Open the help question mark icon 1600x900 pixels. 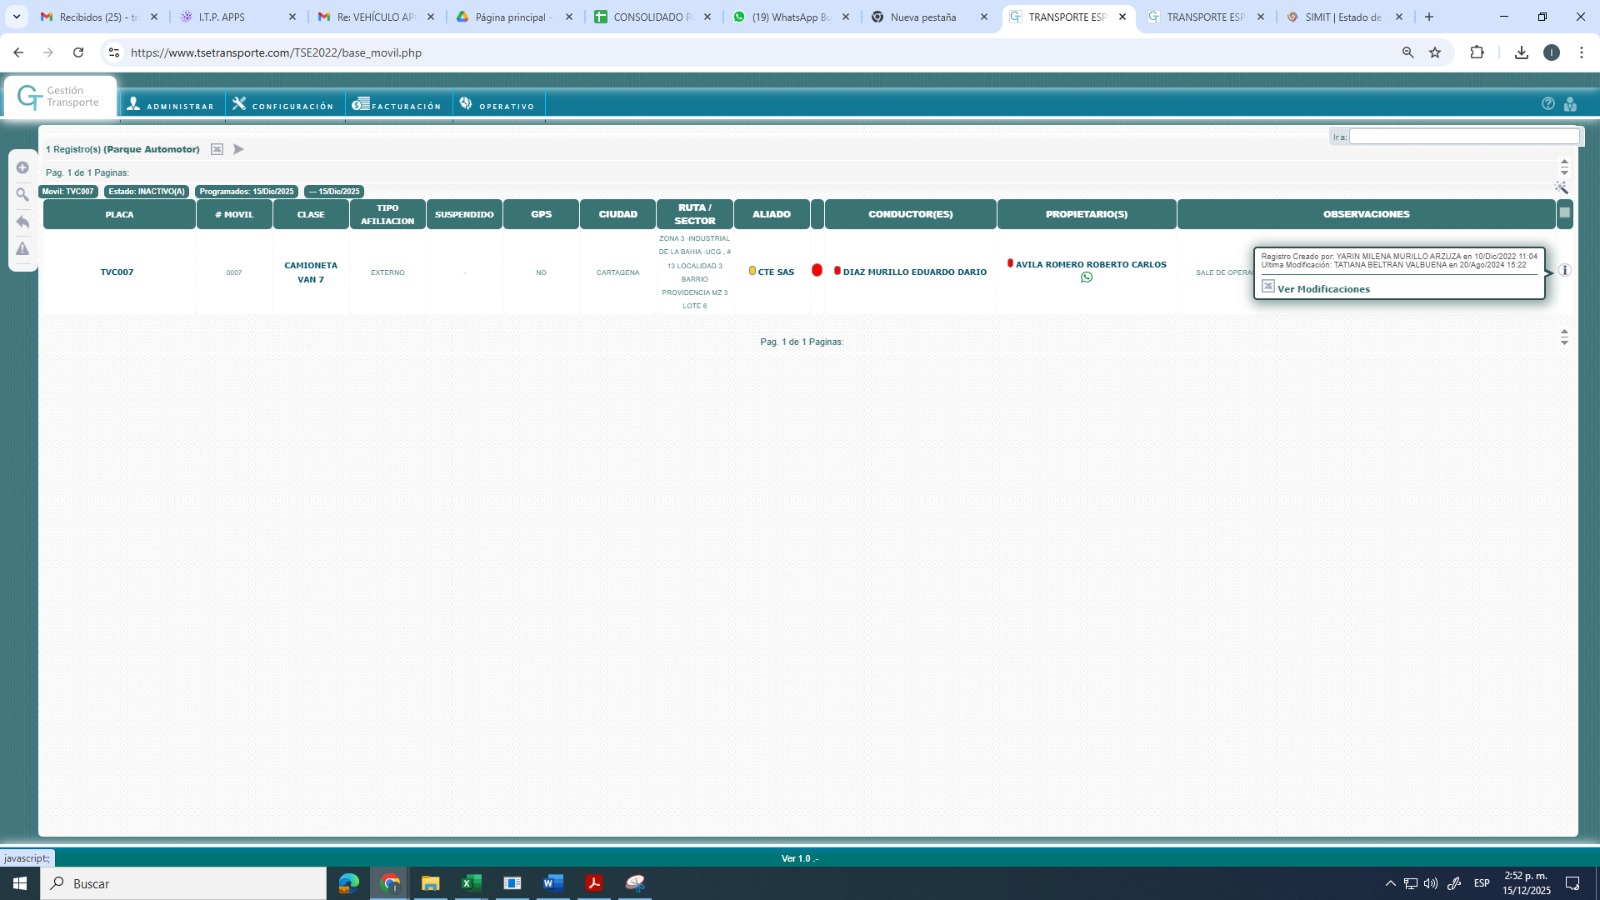[1548, 104]
